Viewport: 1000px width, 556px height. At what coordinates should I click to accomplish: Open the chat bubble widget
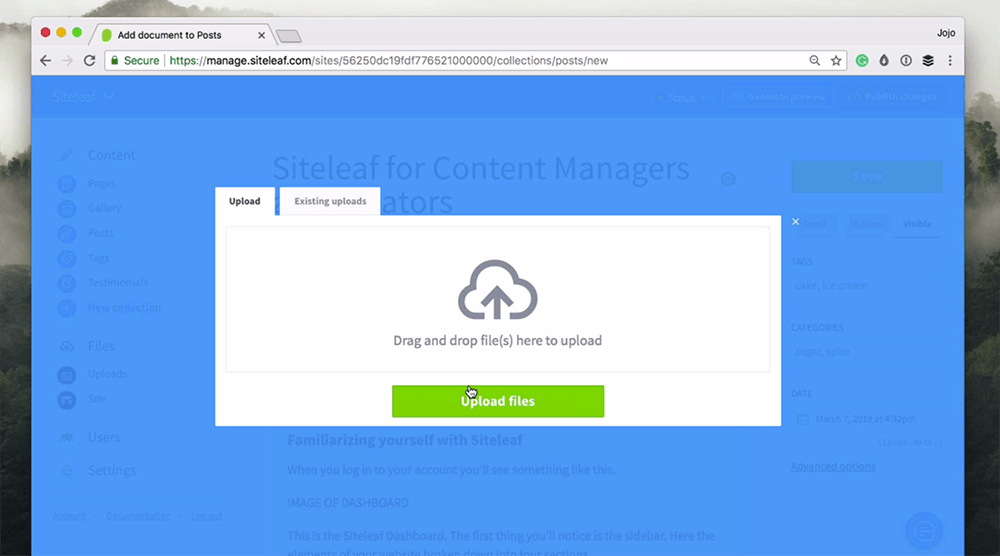(x=923, y=530)
